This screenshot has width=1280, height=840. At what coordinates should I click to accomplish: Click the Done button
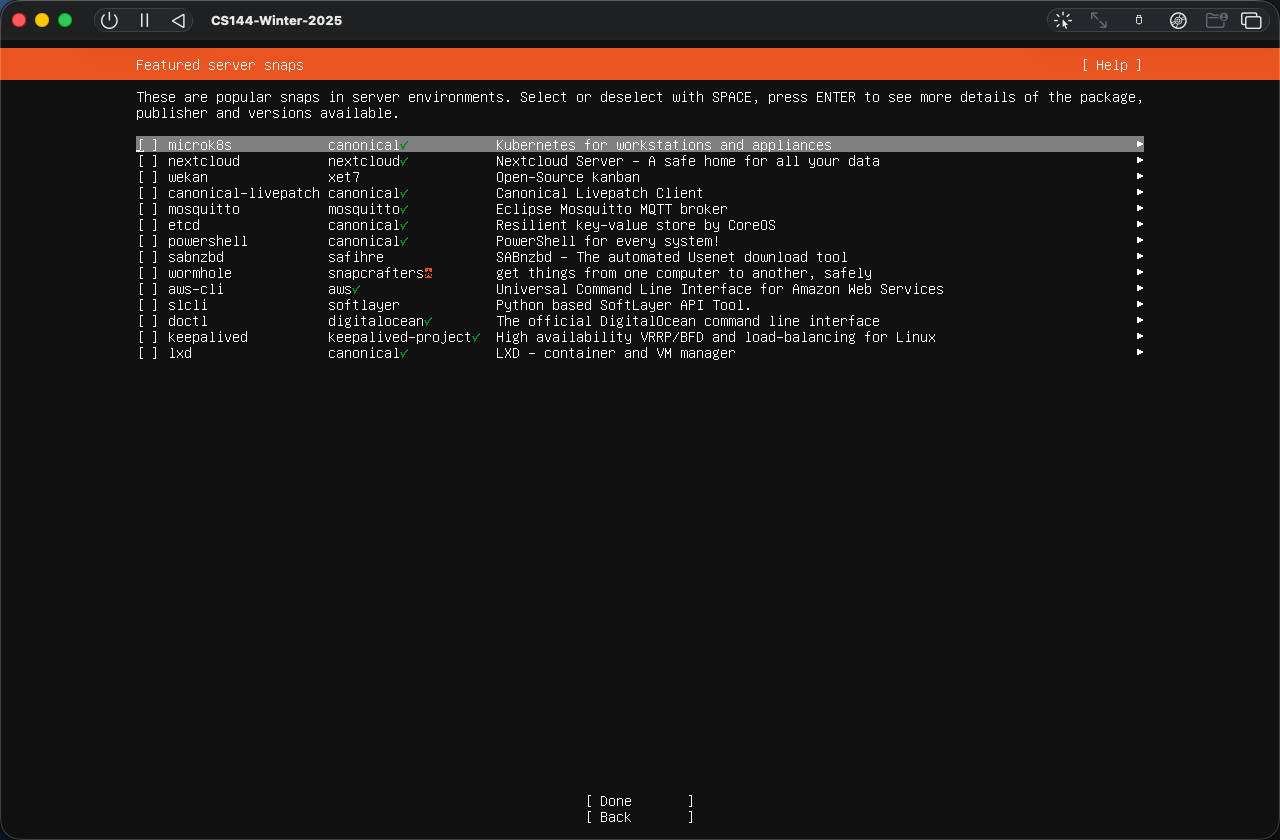pos(640,801)
